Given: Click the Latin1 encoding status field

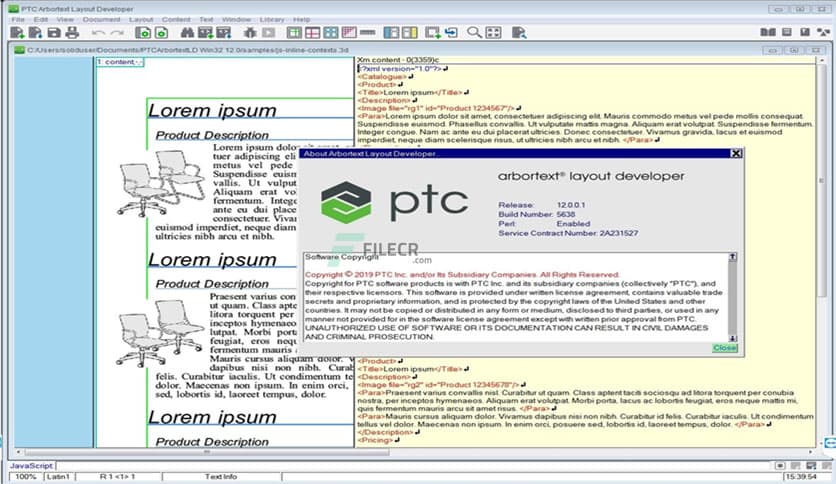Looking at the screenshot, I should coord(59,477).
